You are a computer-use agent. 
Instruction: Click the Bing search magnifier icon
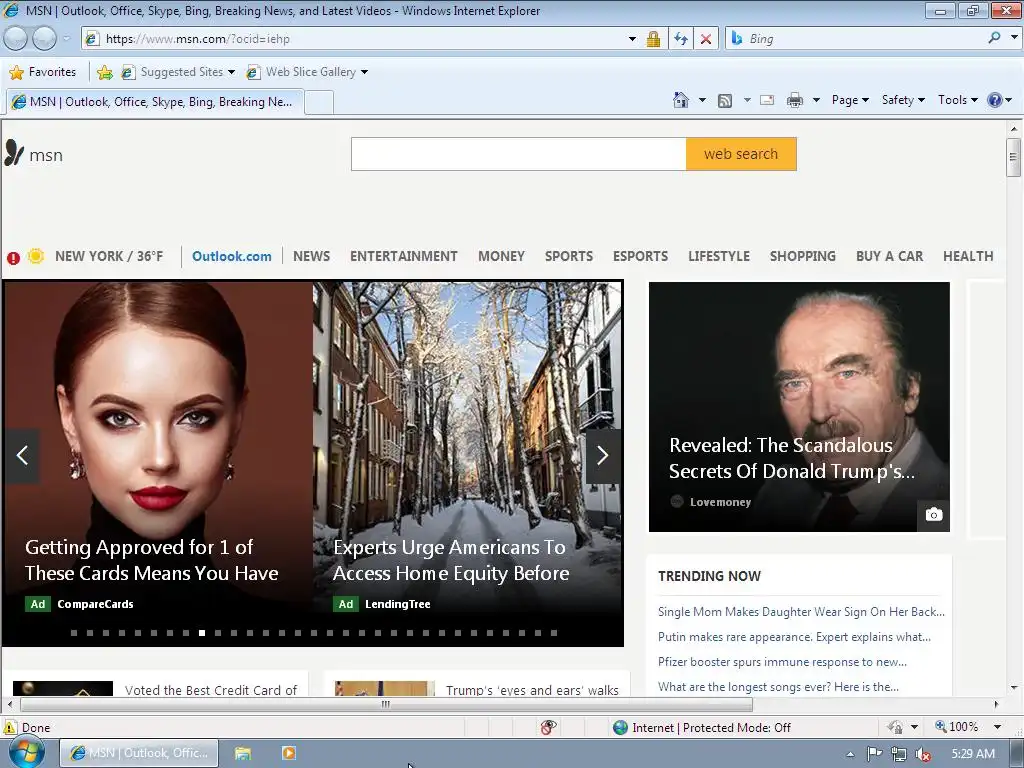click(995, 38)
